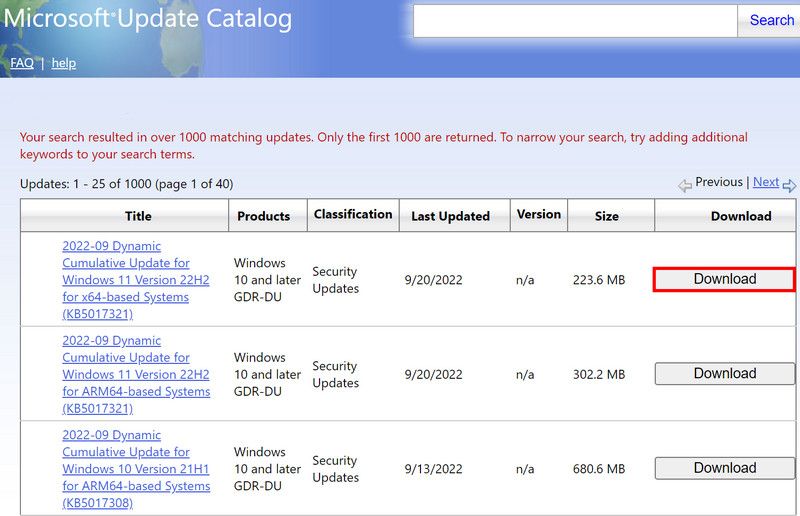Focus the catalog search input field
Image resolution: width=800 pixels, height=516 pixels.
coord(575,21)
